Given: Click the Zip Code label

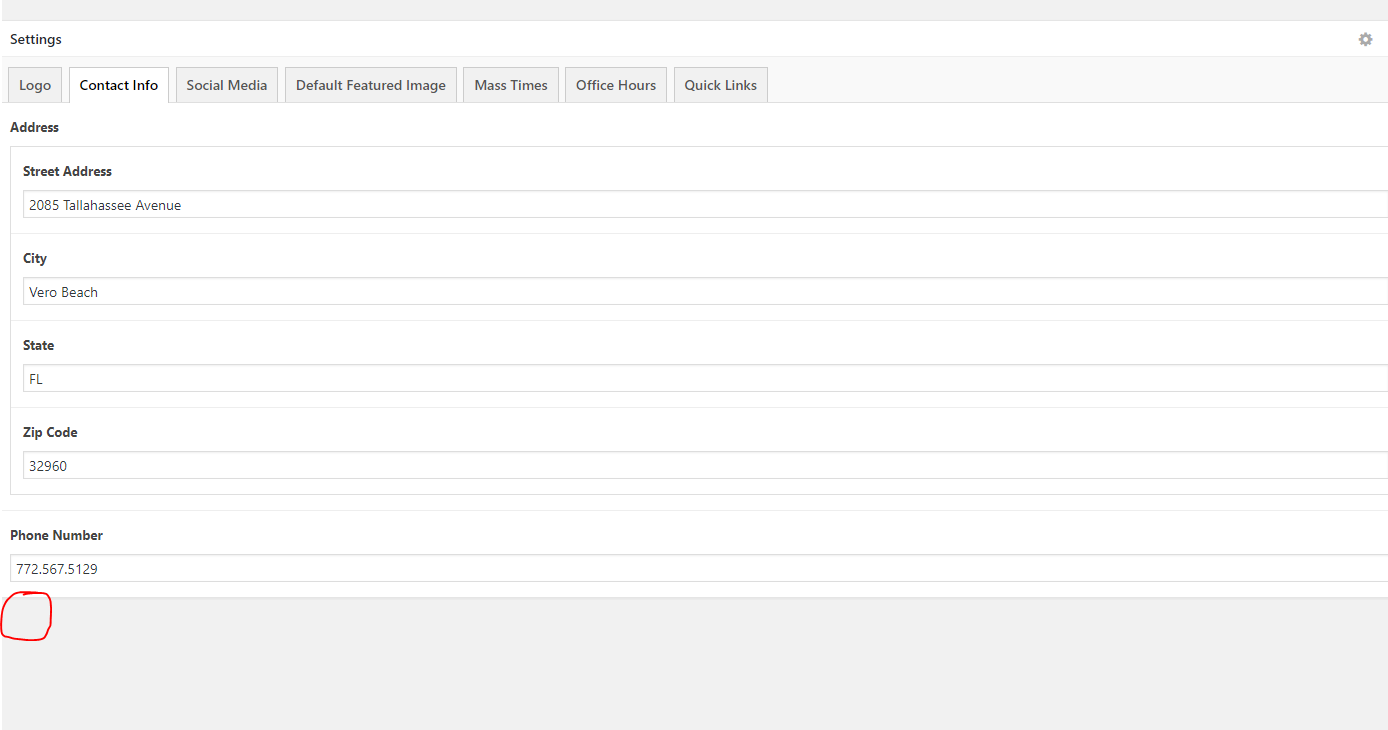Looking at the screenshot, I should pyautogui.click(x=50, y=432).
